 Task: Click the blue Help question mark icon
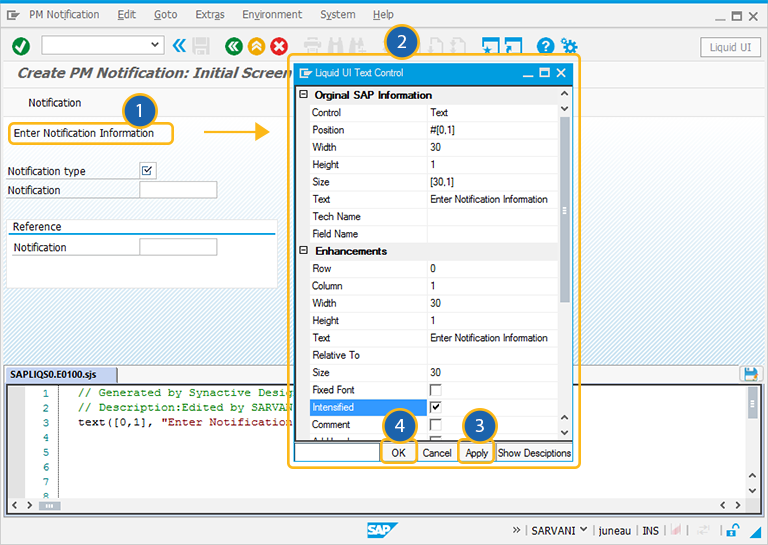pos(545,47)
